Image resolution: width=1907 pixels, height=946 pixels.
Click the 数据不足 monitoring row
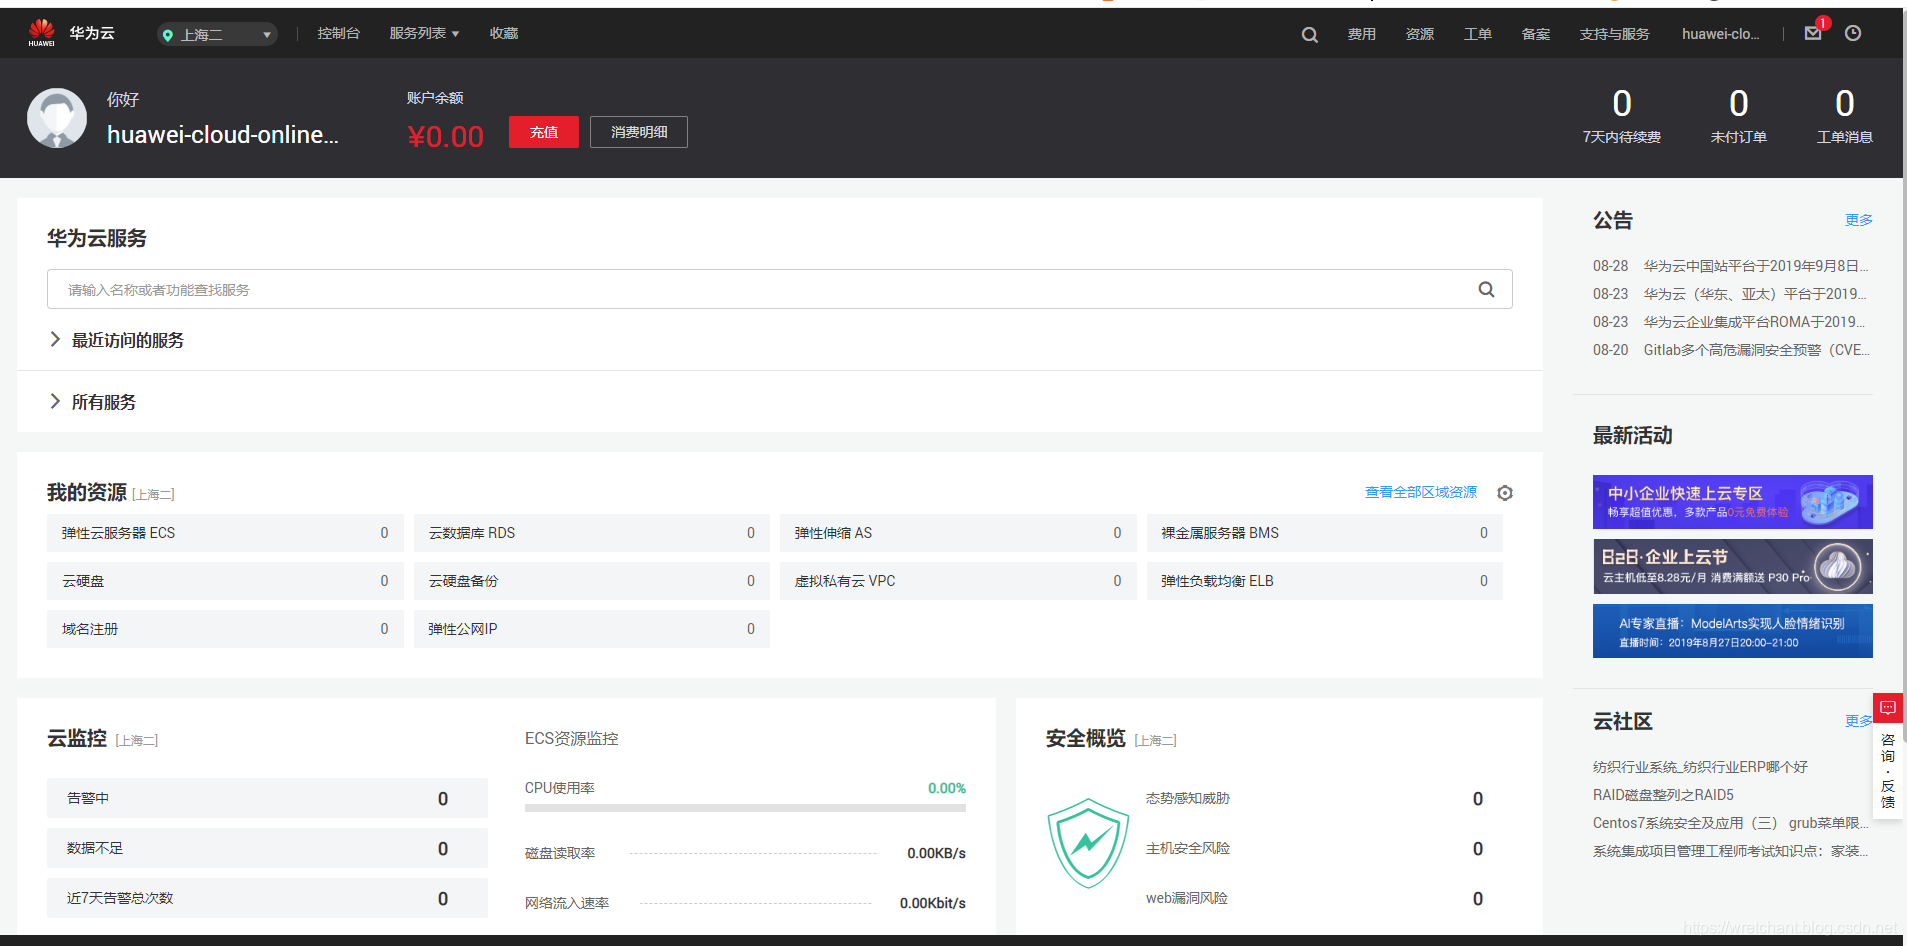pos(267,848)
